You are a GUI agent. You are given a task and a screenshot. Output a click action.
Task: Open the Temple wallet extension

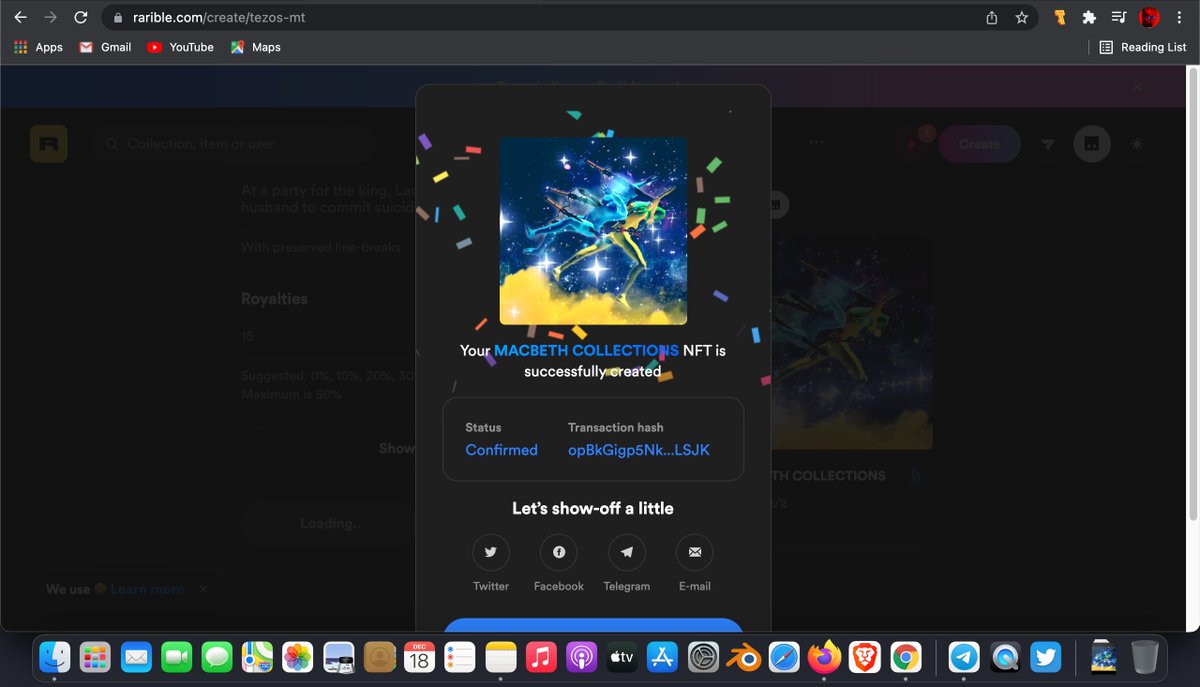[x=1060, y=17]
